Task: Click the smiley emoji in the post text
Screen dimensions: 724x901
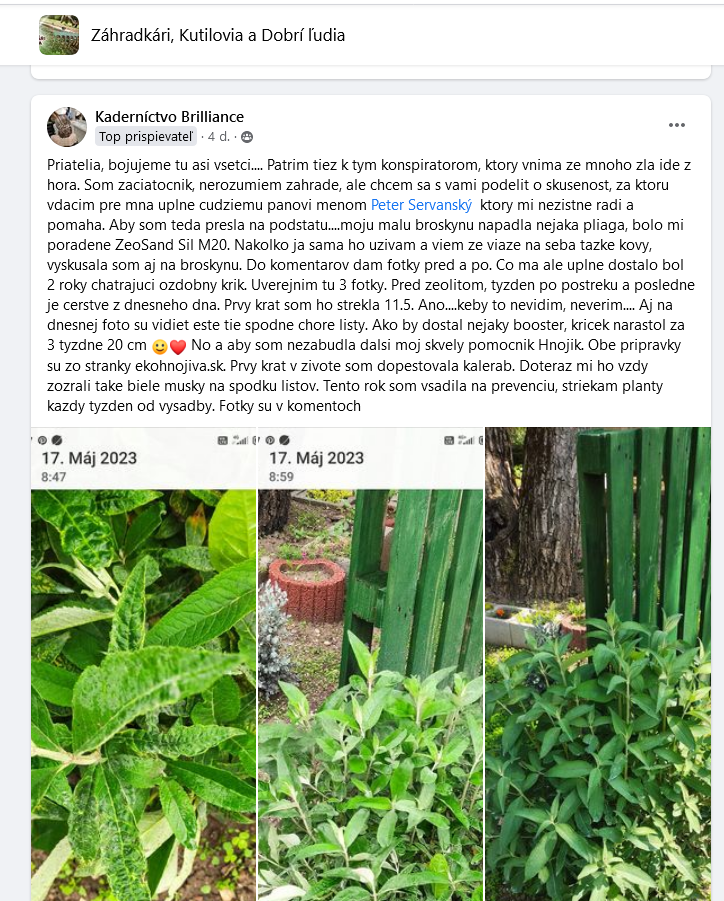Action: 160,346
